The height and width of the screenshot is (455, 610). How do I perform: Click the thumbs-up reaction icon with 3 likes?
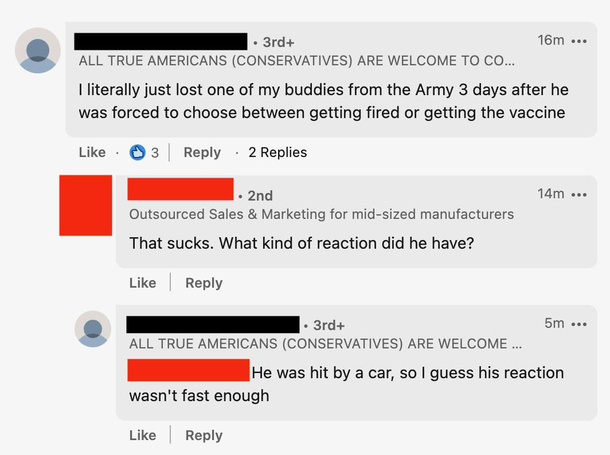click(x=137, y=152)
